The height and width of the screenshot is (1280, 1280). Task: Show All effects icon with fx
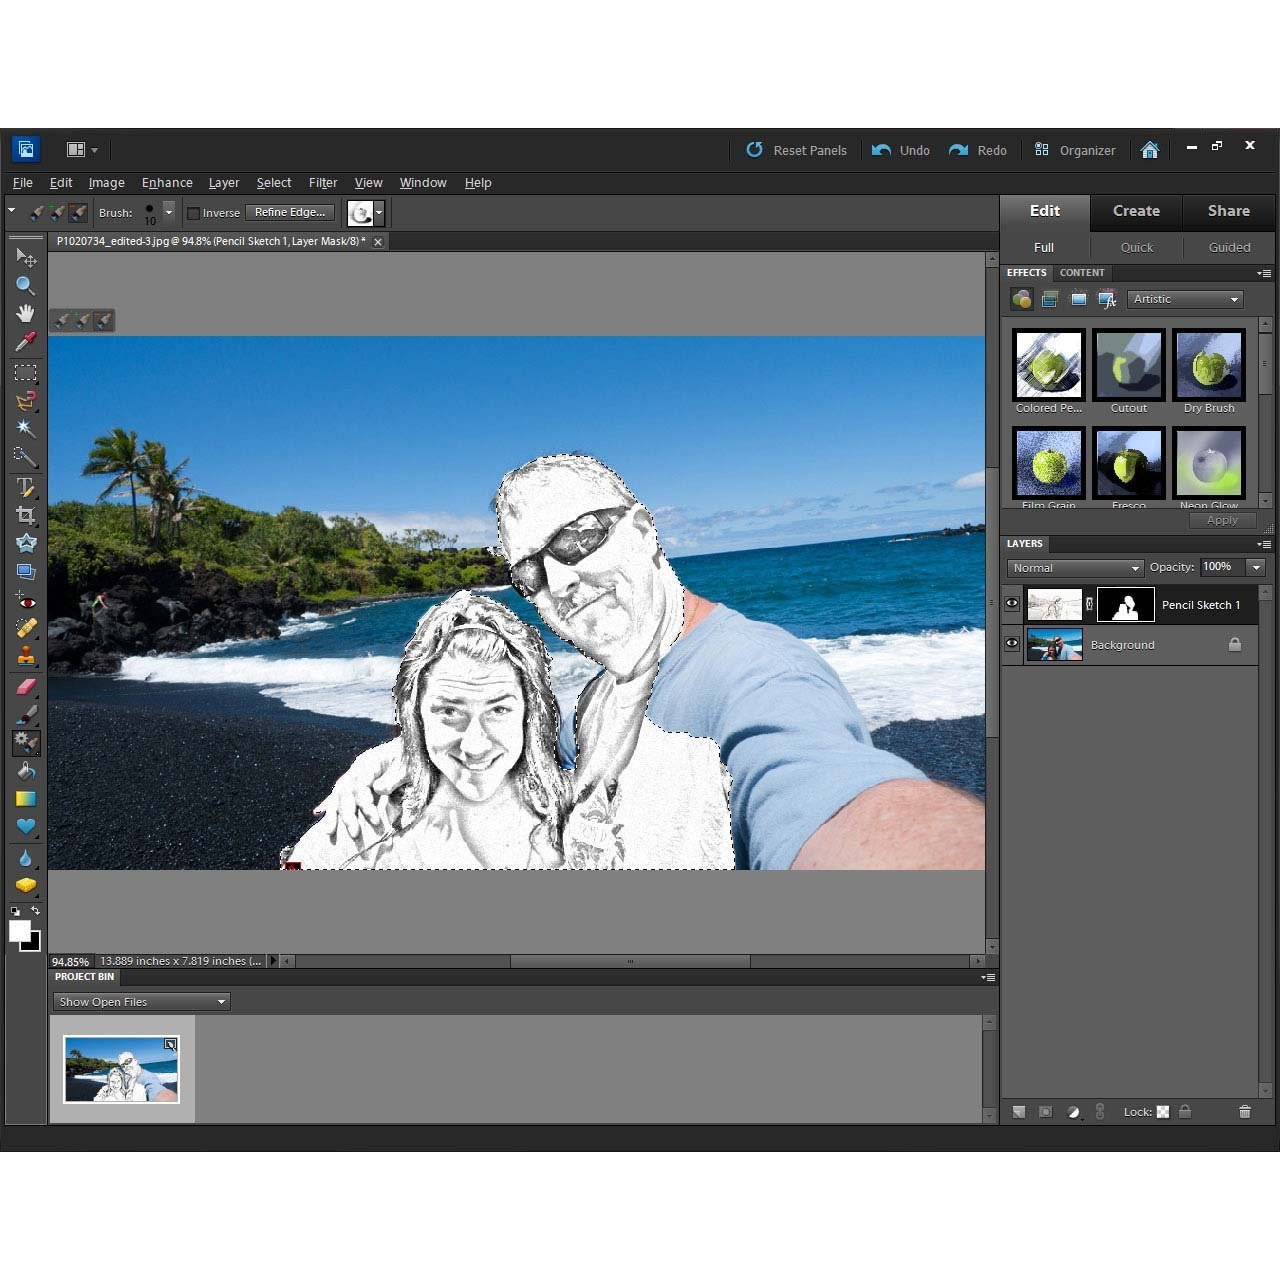click(x=1107, y=299)
